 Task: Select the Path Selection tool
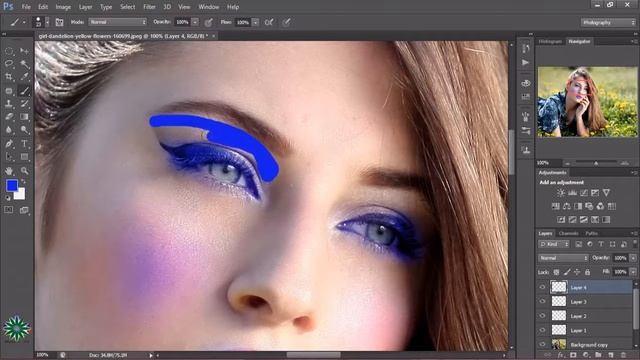(x=9, y=157)
